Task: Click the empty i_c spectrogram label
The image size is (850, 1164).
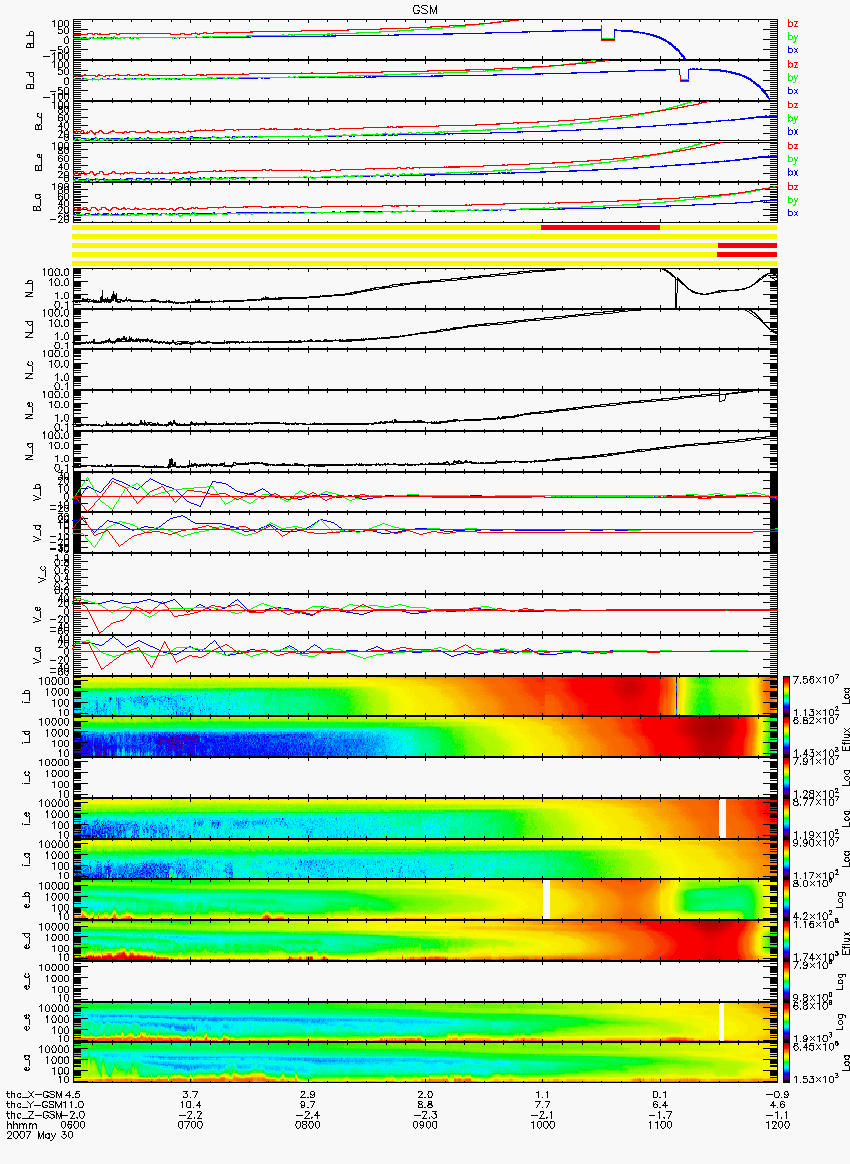Action: (27, 778)
